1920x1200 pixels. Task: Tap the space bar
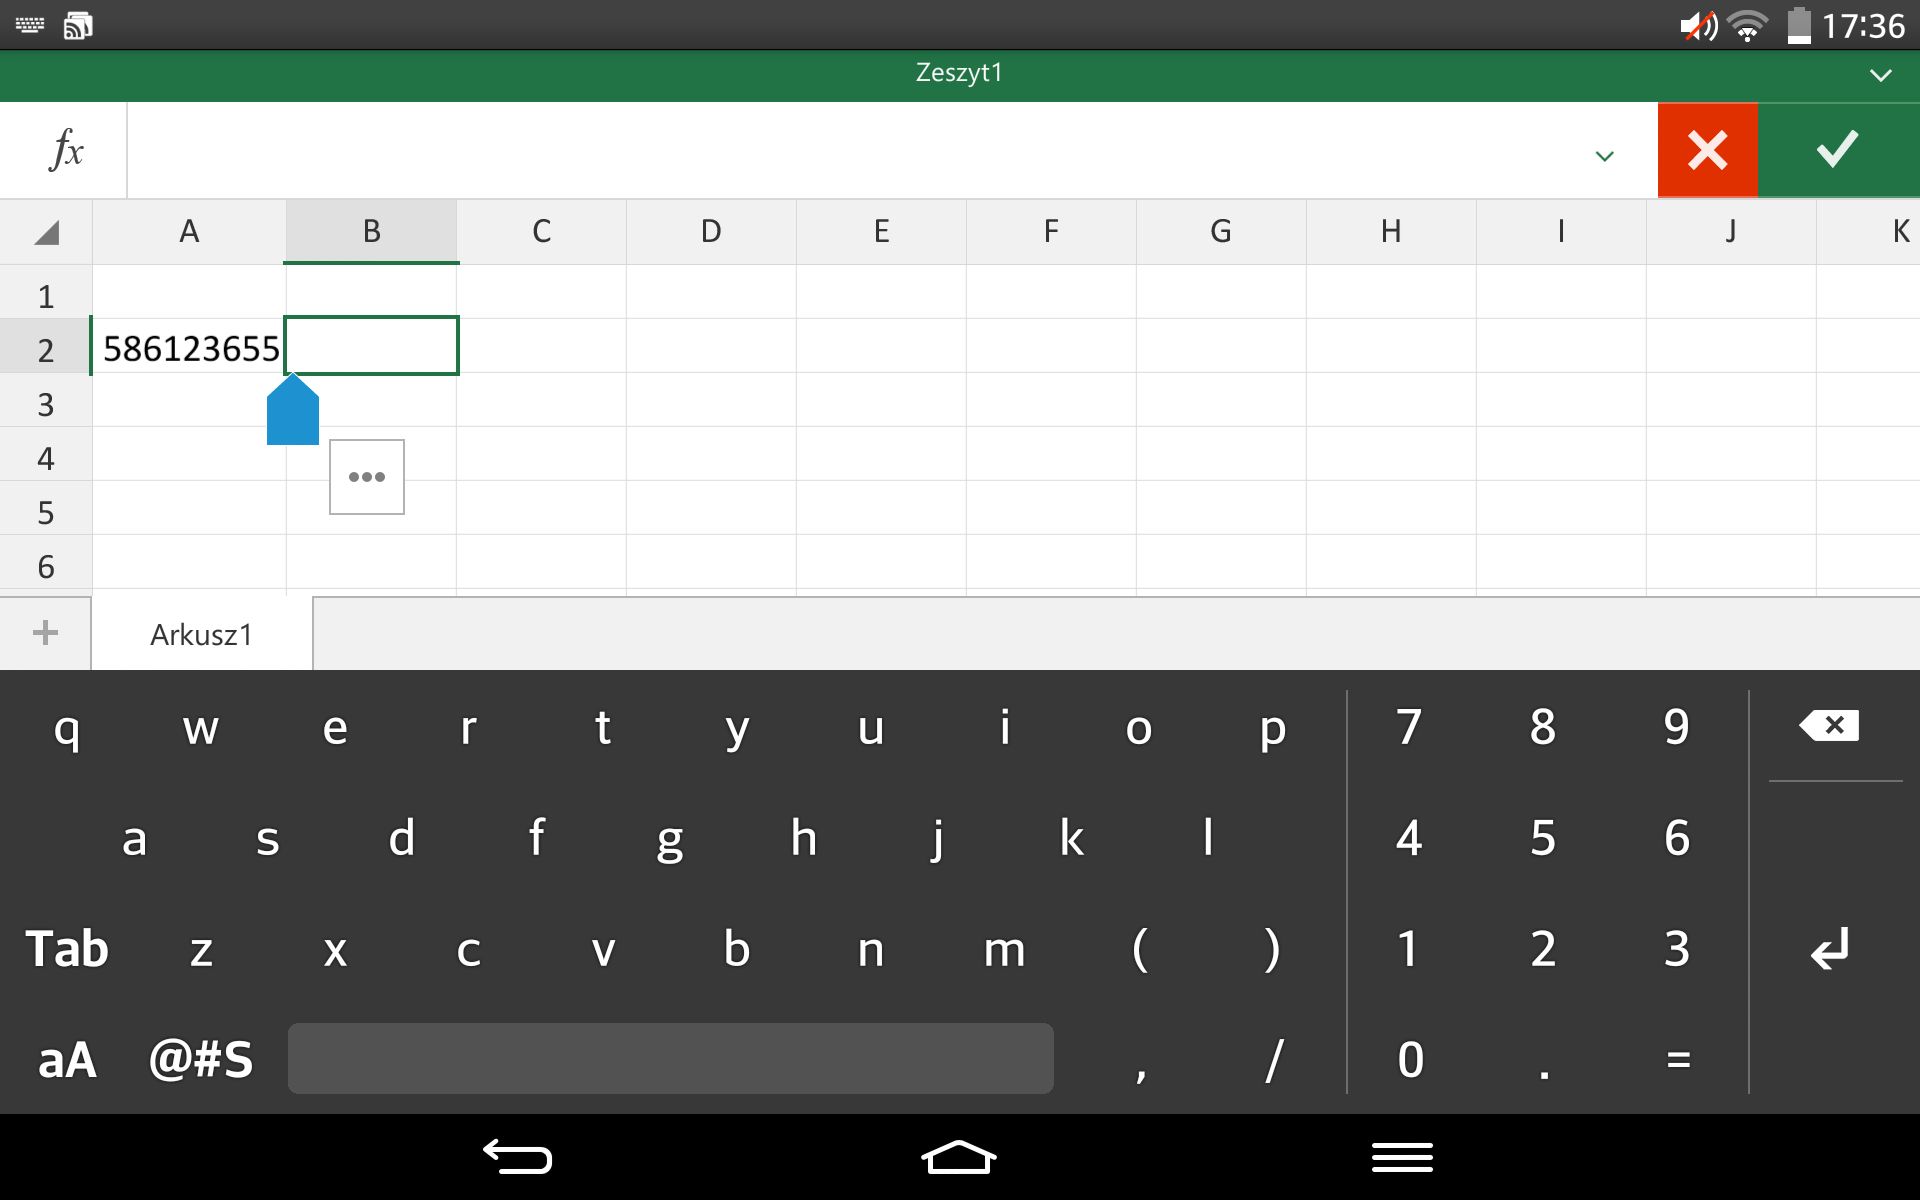670,1058
